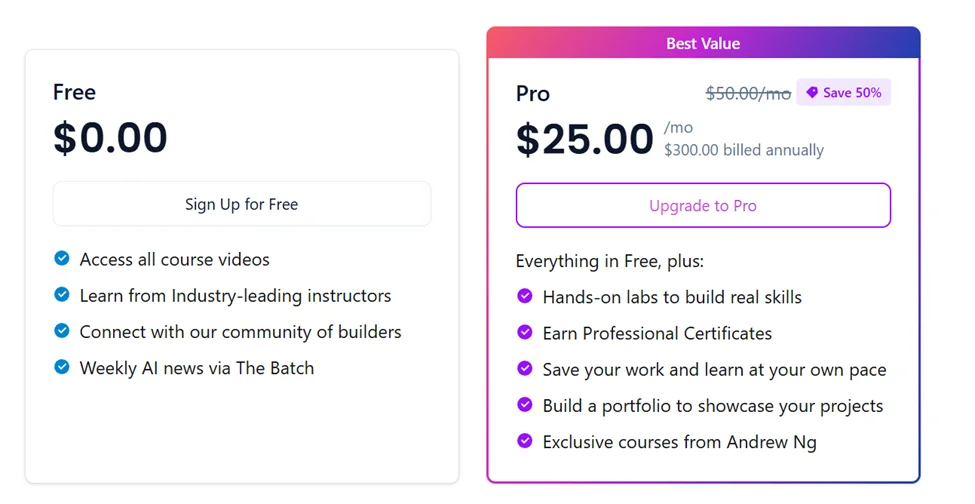Click the checkmark icon next to Industry-leading instructors
975x504 pixels.
click(62, 295)
